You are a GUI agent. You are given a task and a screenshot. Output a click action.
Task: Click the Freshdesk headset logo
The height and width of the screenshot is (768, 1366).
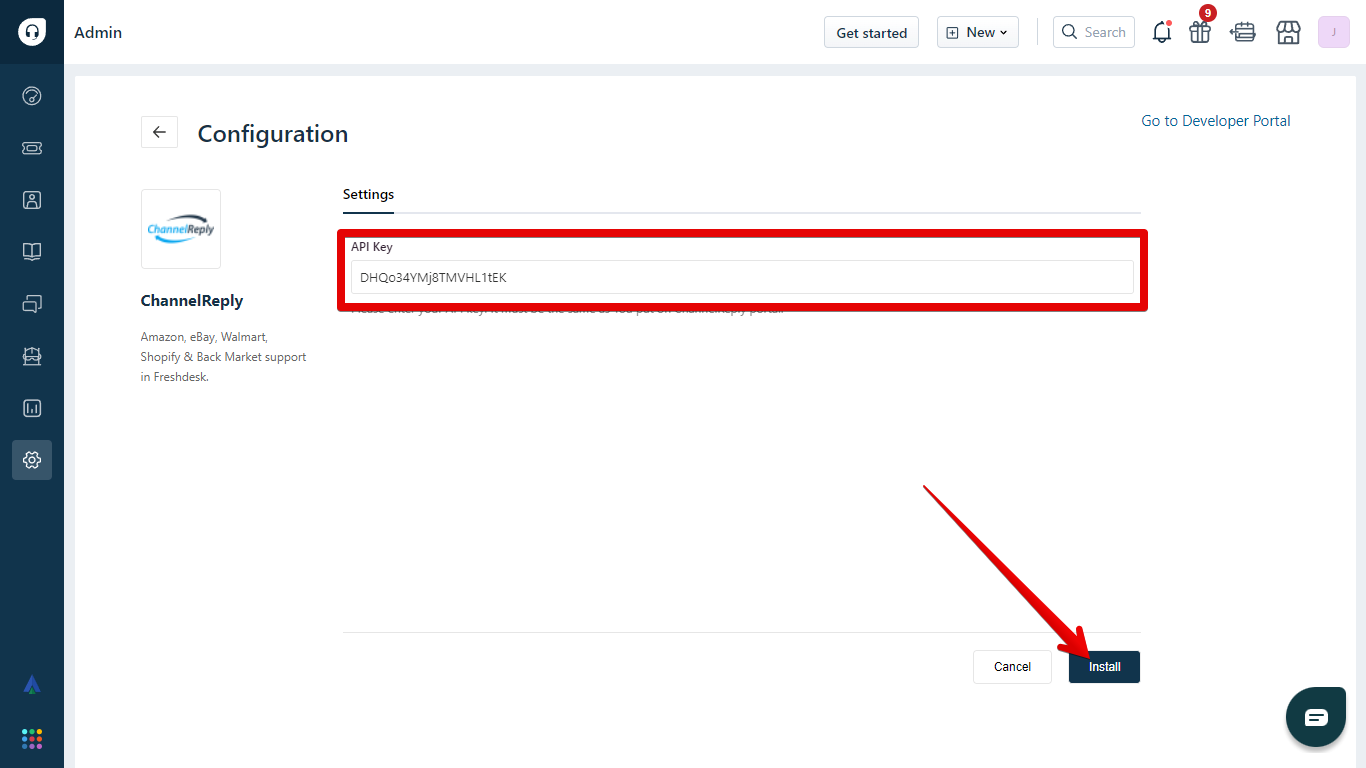click(32, 32)
